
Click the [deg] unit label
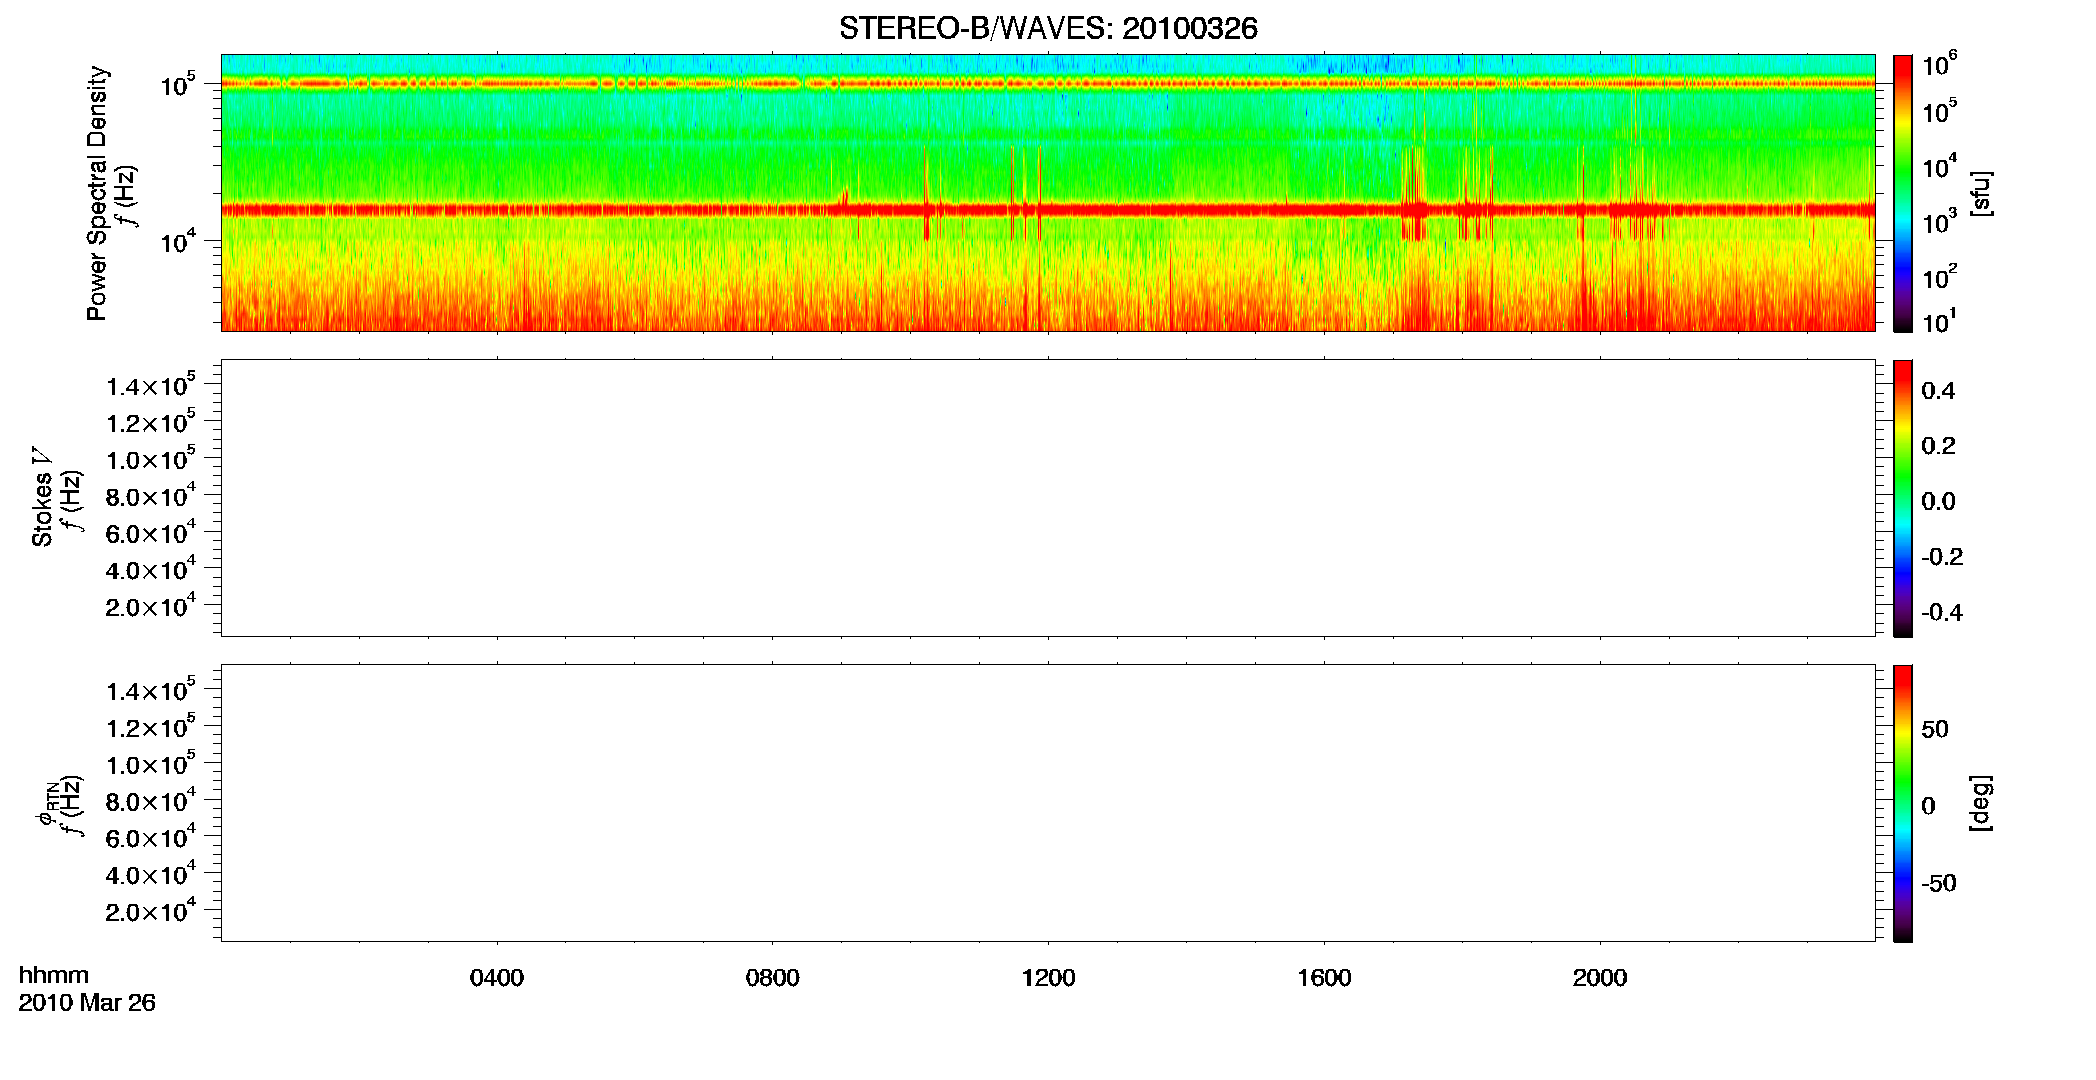[x=1981, y=803]
